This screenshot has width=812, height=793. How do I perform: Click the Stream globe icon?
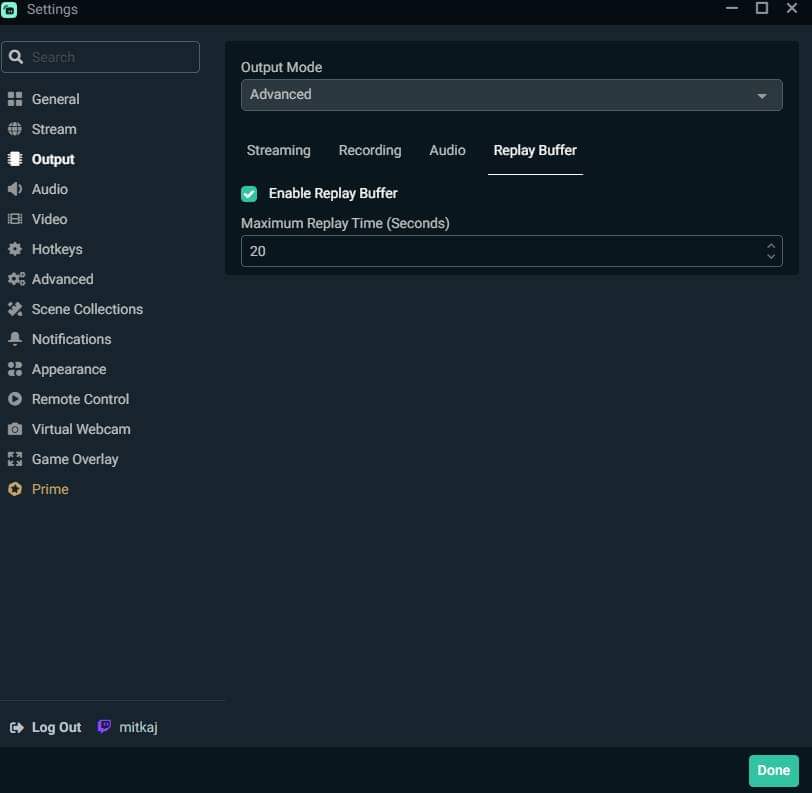tap(15, 129)
